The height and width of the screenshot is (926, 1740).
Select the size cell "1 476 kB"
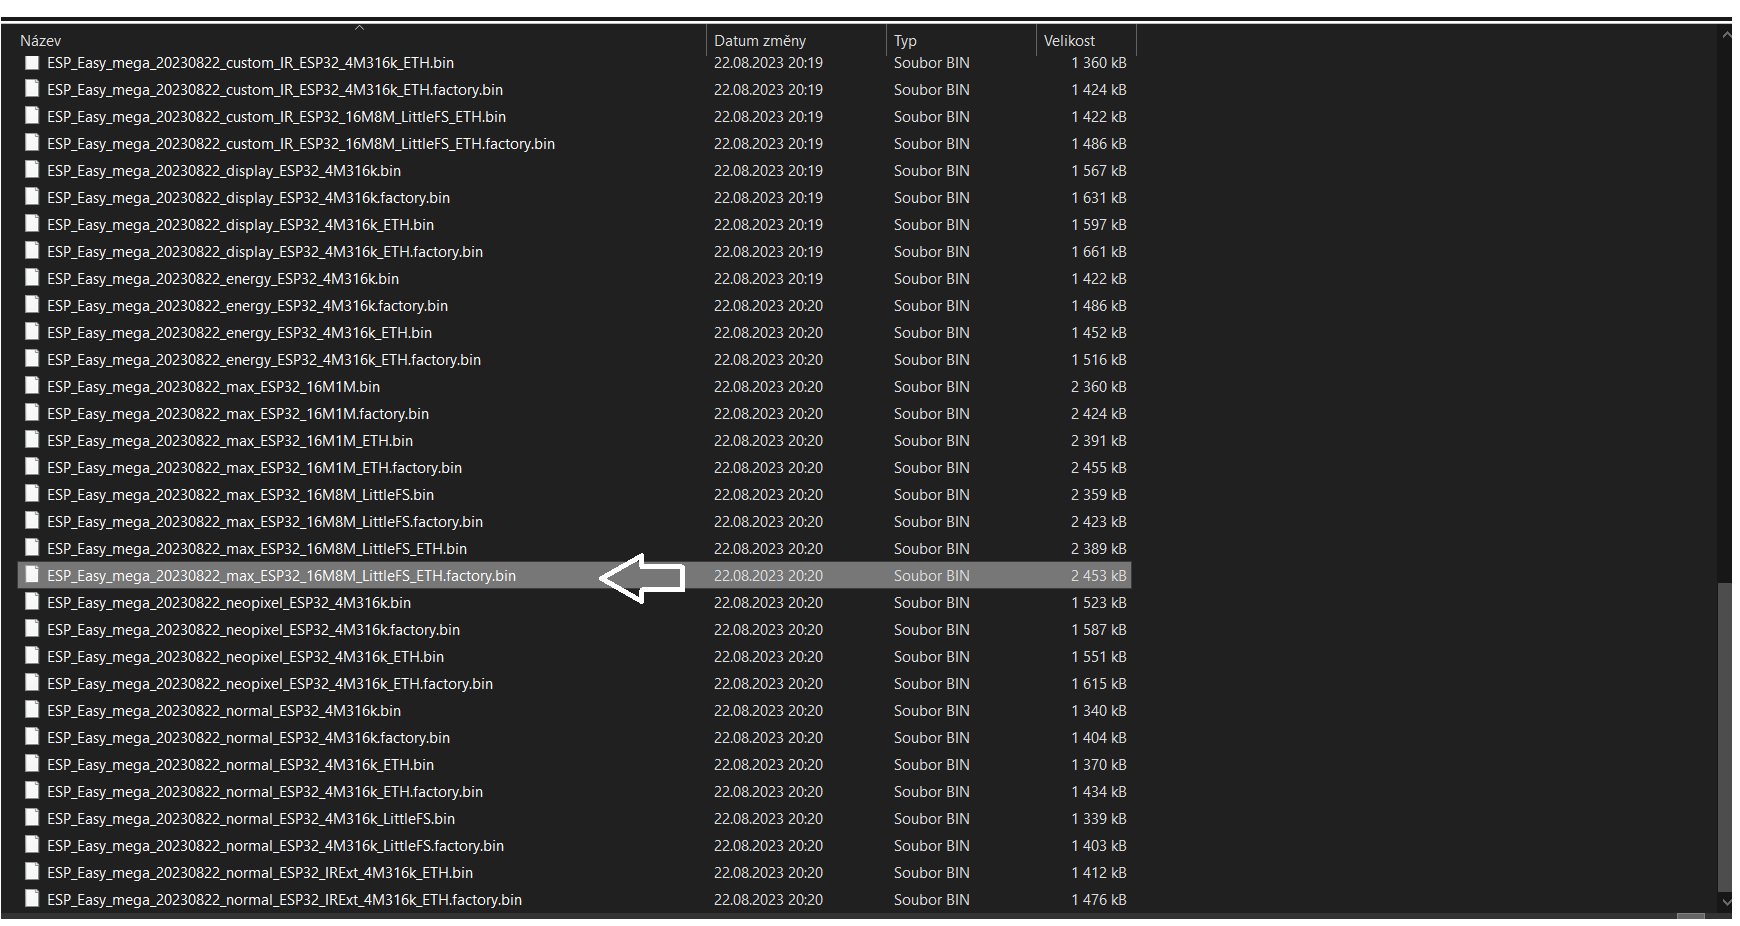(x=1099, y=900)
